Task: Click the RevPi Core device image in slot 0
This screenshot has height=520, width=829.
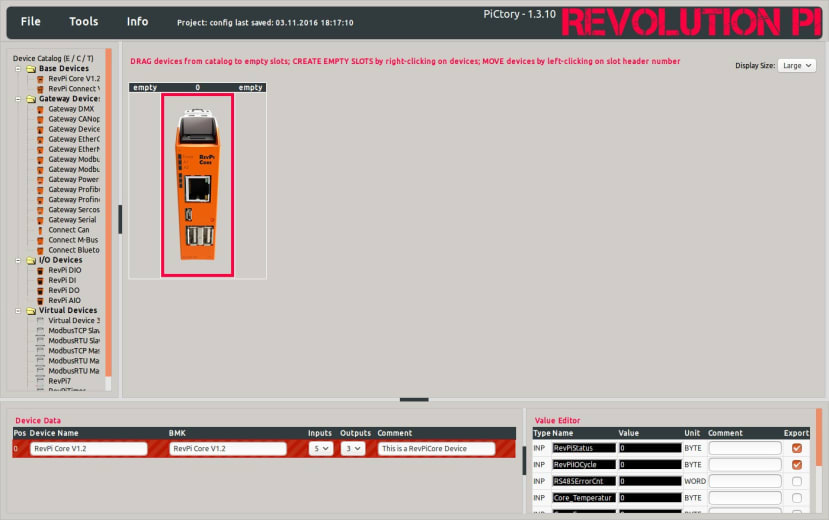Action: [x=198, y=185]
